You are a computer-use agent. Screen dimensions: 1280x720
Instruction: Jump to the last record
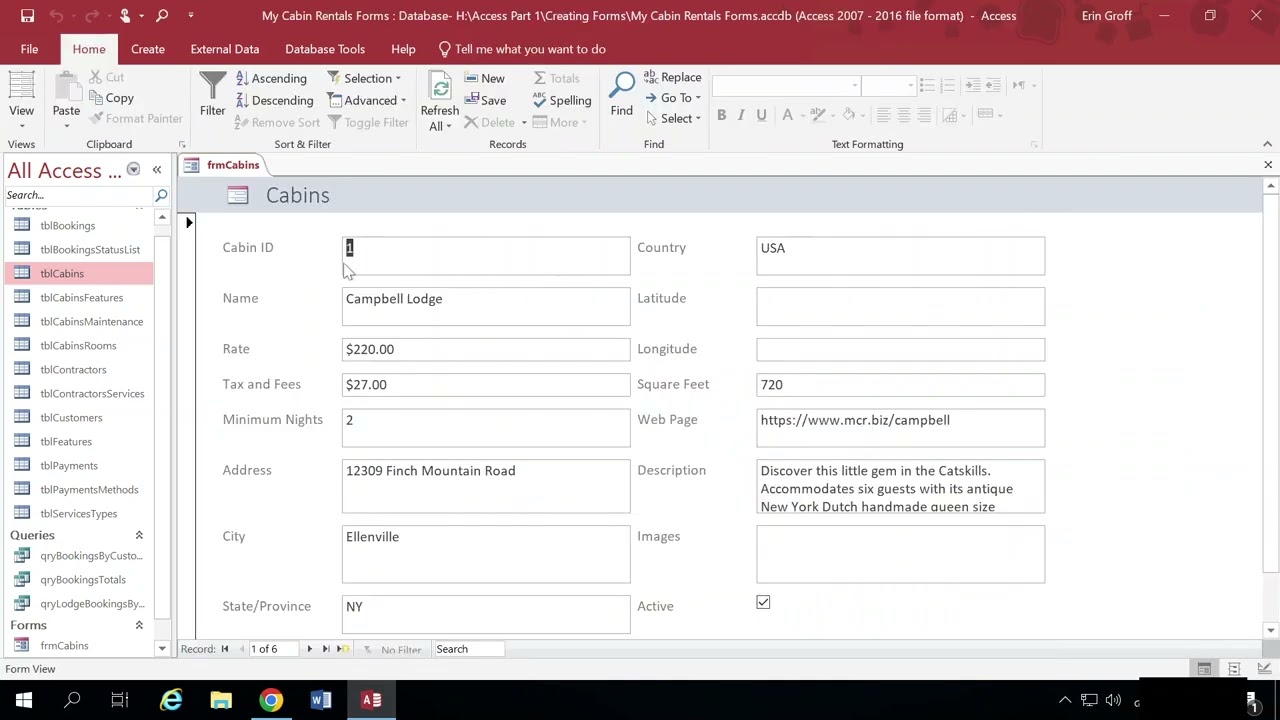click(x=325, y=649)
